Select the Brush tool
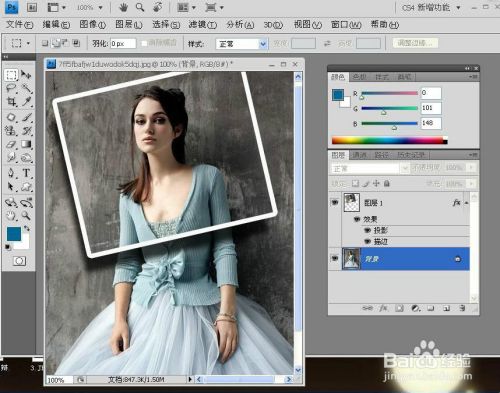Image resolution: width=500 pixels, height=393 pixels. [x=26, y=117]
